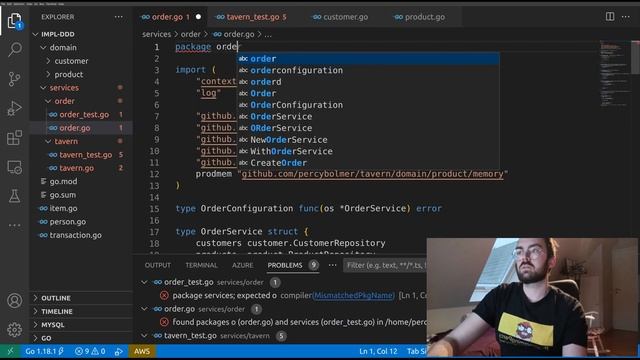Expand the OUTLINE section
This screenshot has height=360, width=640.
pos(56,298)
